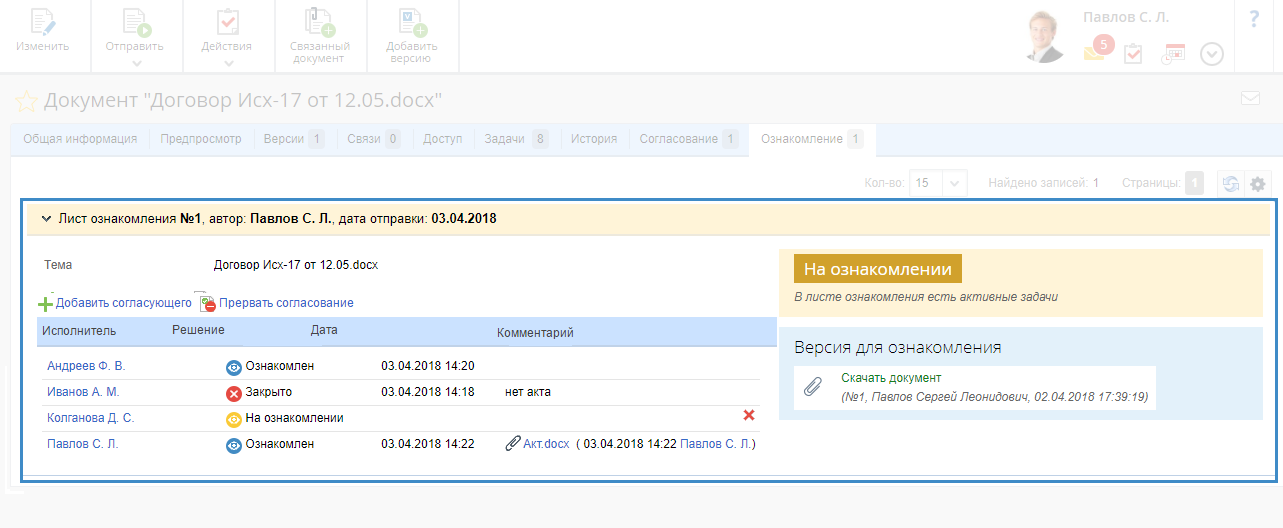Image resolution: width=1283 pixels, height=528 pixels.
Task: Click the red Закрыто status icon in Иванов row
Action: (x=234, y=393)
